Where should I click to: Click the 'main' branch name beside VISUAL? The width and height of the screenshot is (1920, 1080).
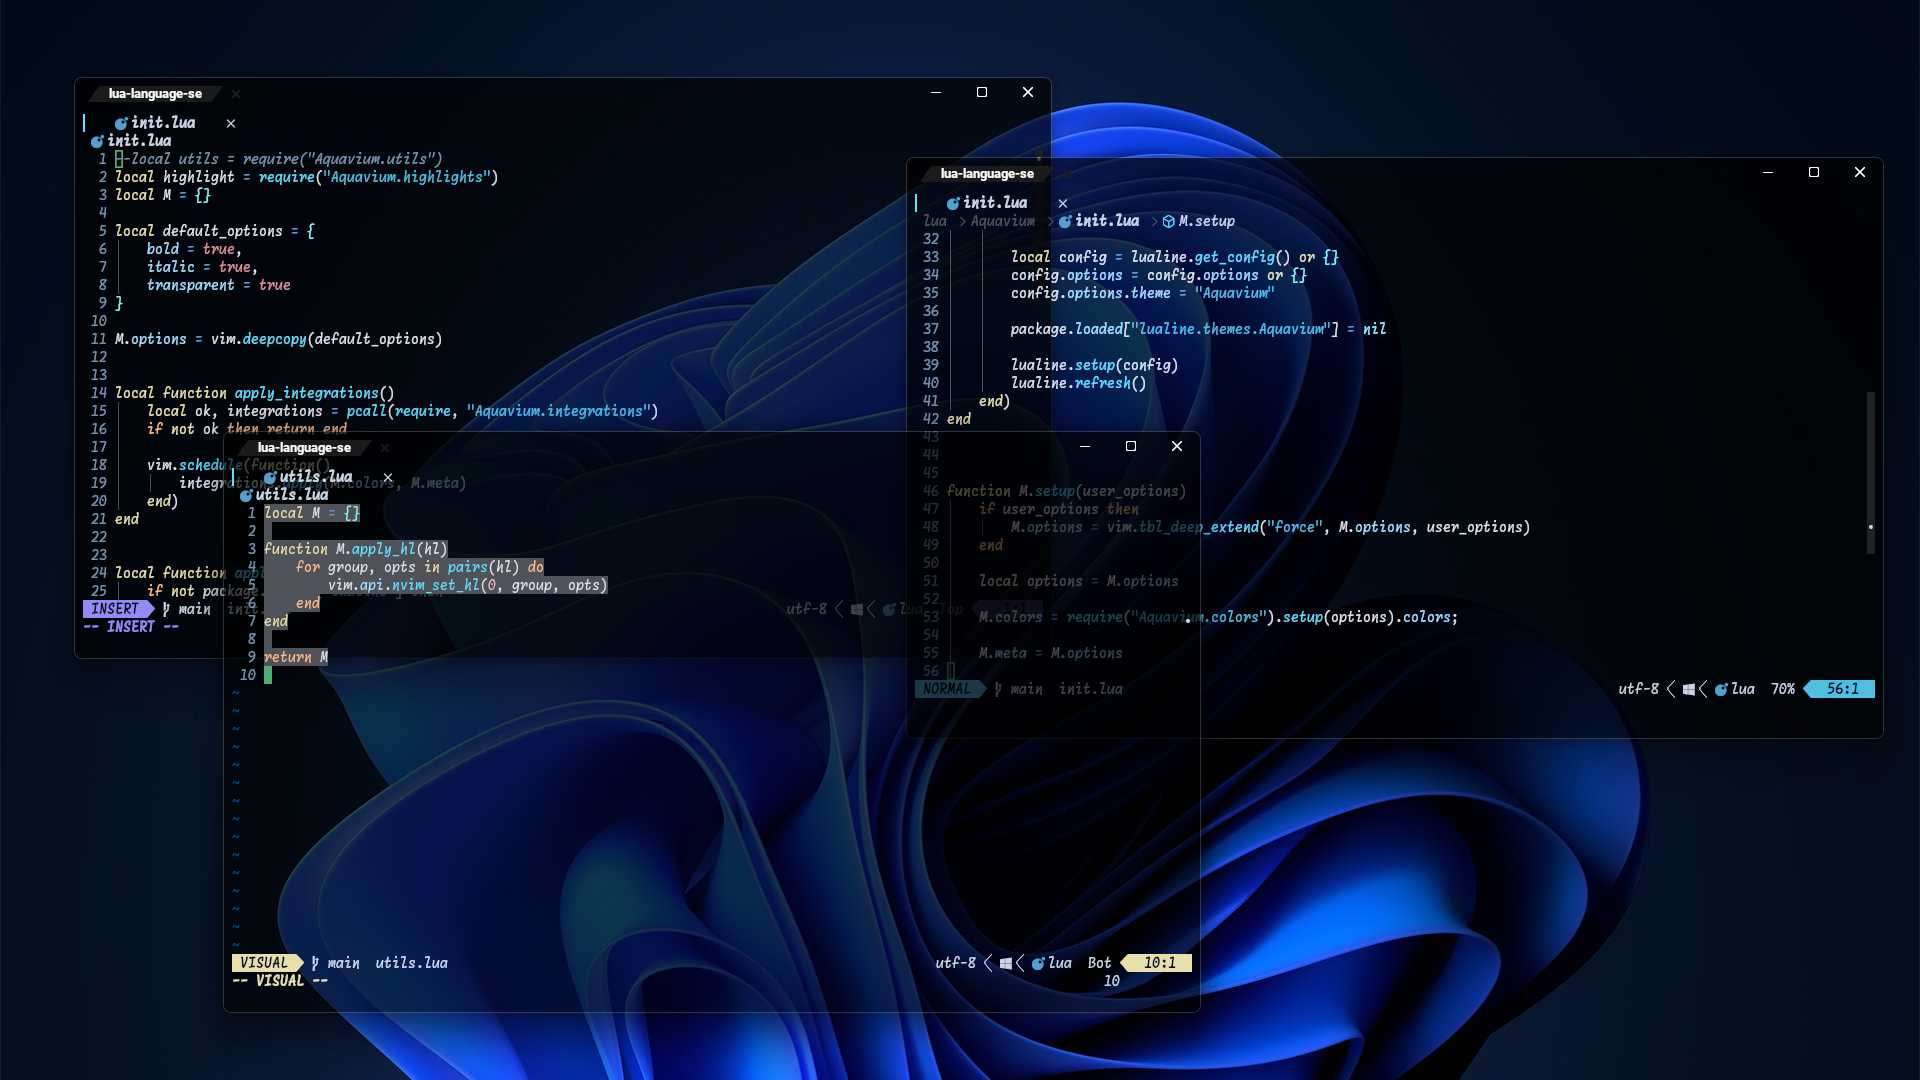[x=343, y=963]
